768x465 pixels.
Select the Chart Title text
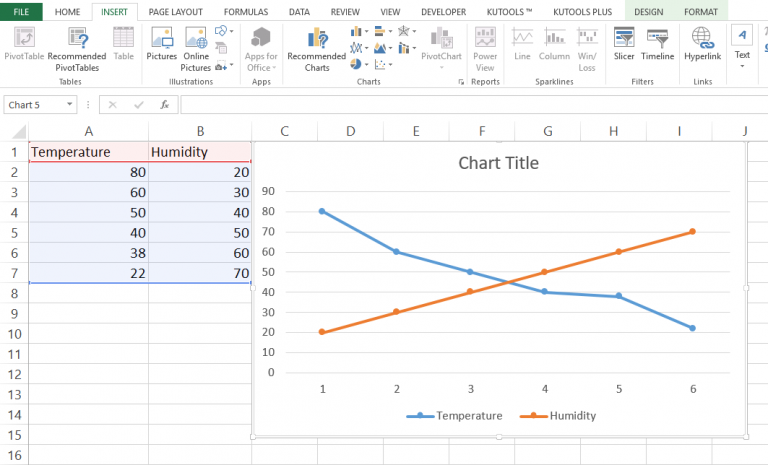pos(498,163)
